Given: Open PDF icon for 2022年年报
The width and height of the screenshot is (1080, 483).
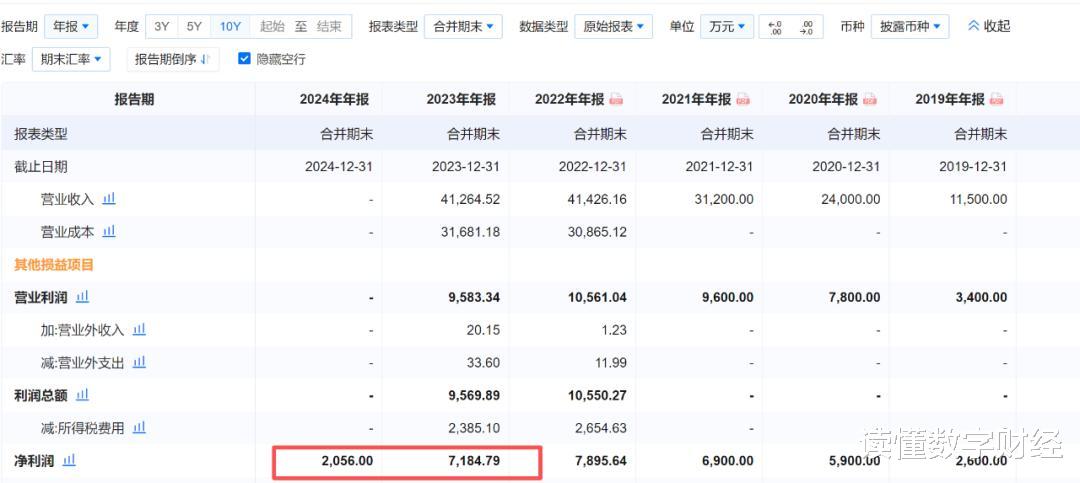Looking at the screenshot, I should pos(617,99).
